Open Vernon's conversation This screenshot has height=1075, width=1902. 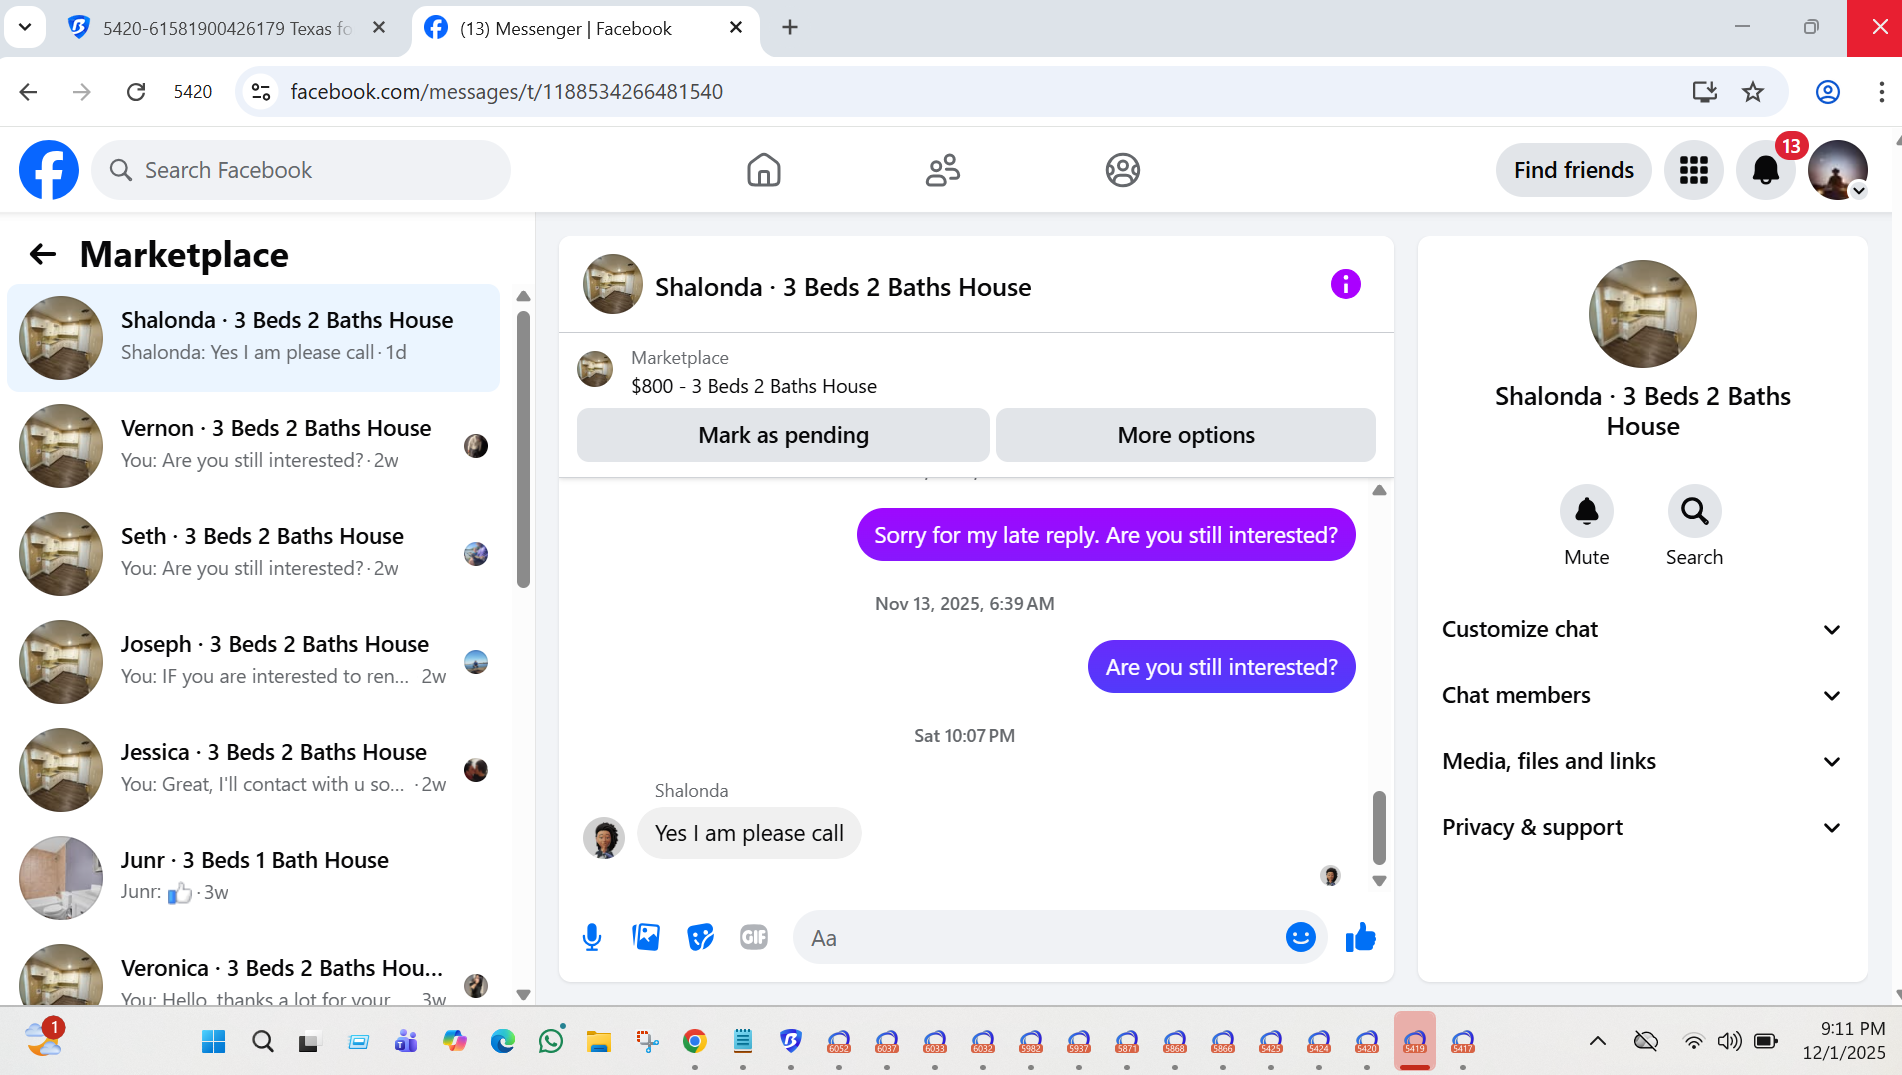254,446
